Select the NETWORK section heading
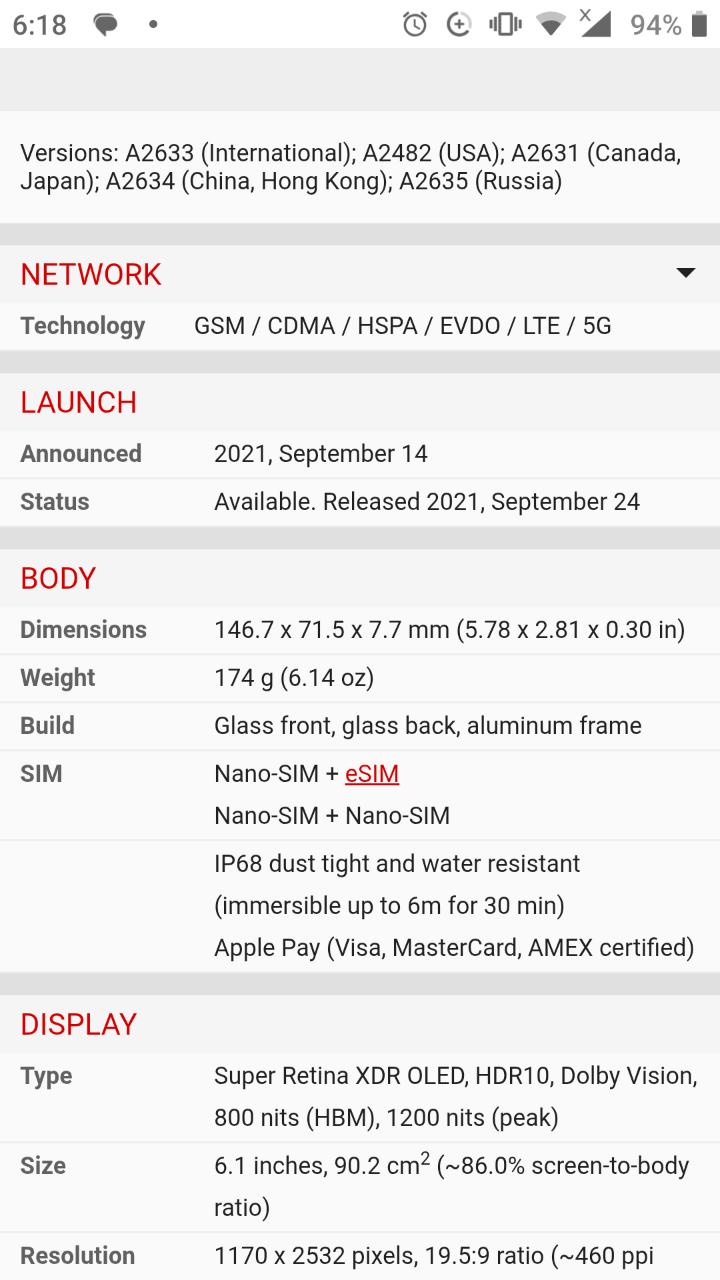Screen dimensions: 720x1280 click(91, 274)
